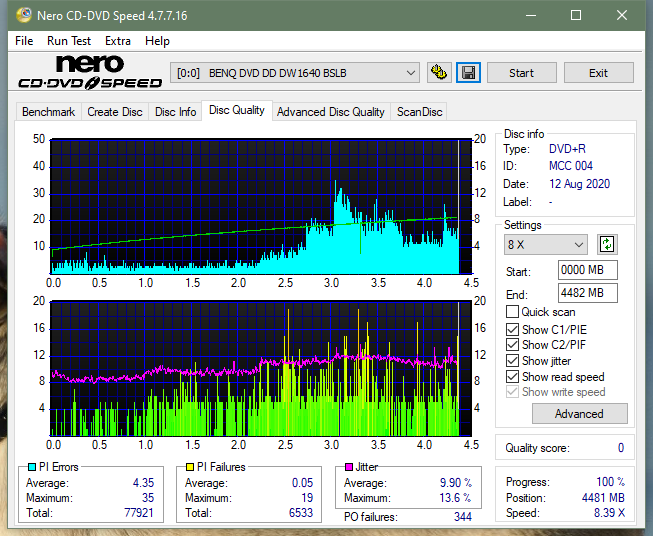This screenshot has height=536, width=653.
Task: Click the save floppy disk icon
Action: [x=469, y=73]
